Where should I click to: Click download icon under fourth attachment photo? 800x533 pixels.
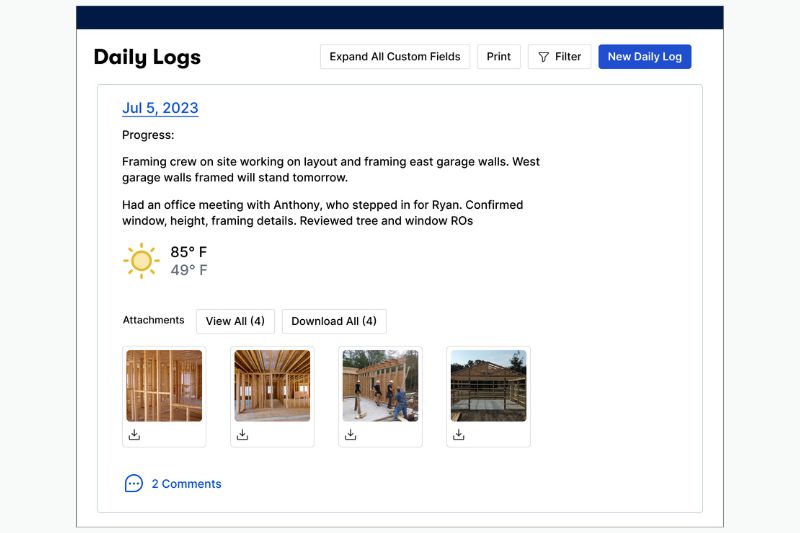click(x=458, y=435)
